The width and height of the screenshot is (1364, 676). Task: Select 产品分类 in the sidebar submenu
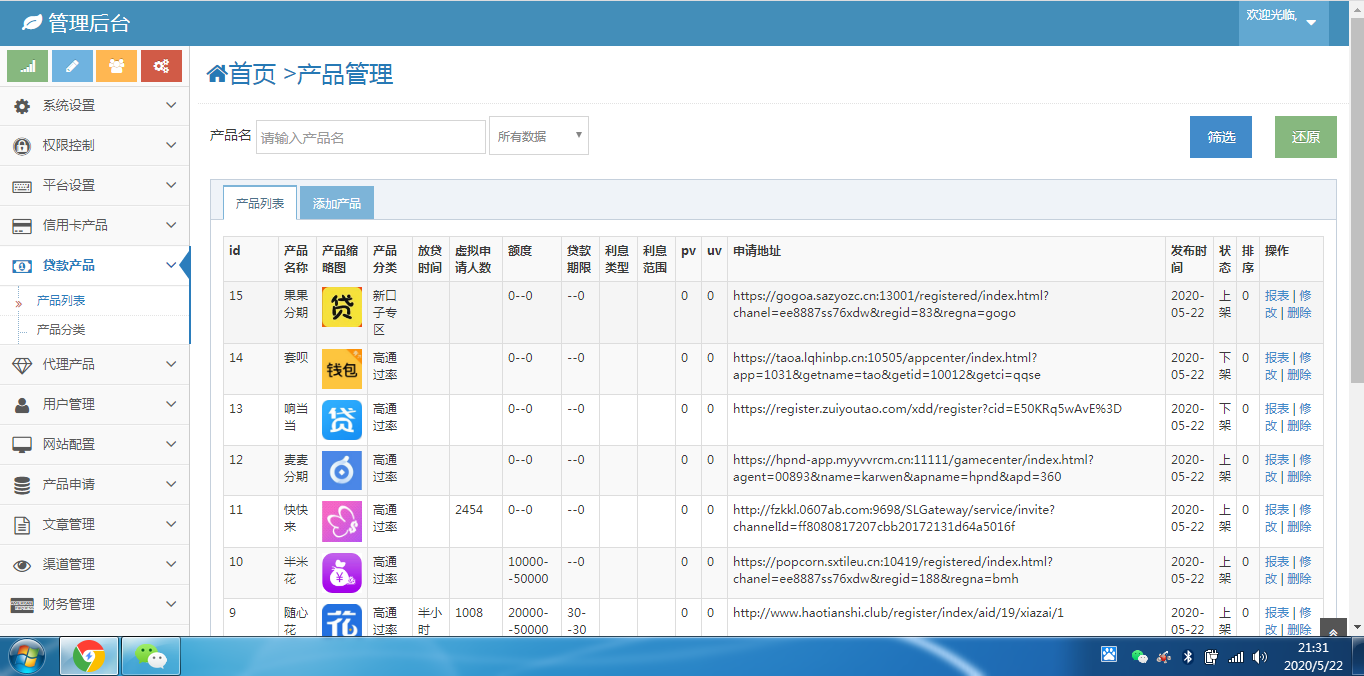pos(61,329)
